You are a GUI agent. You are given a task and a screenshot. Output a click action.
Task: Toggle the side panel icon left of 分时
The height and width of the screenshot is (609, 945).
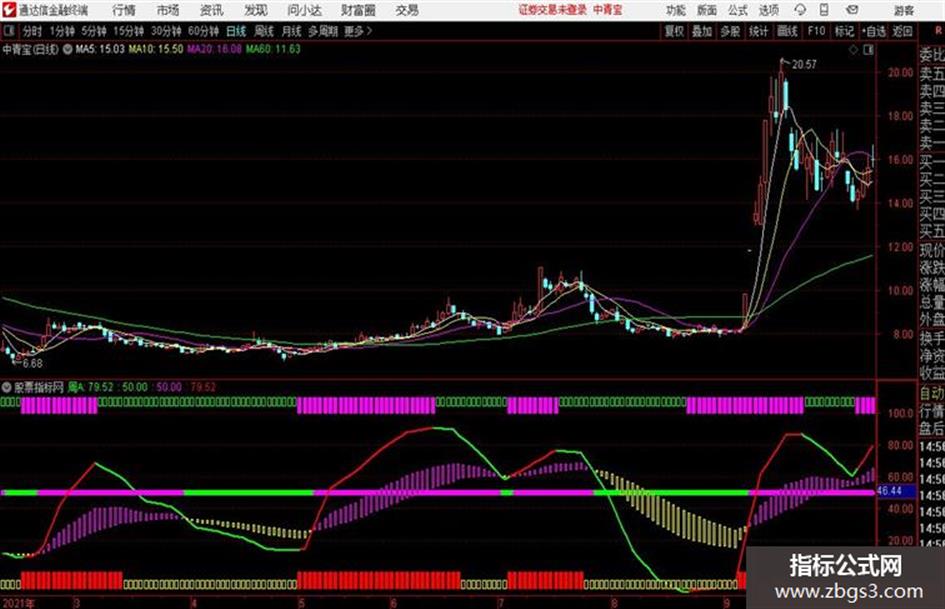coord(9,31)
